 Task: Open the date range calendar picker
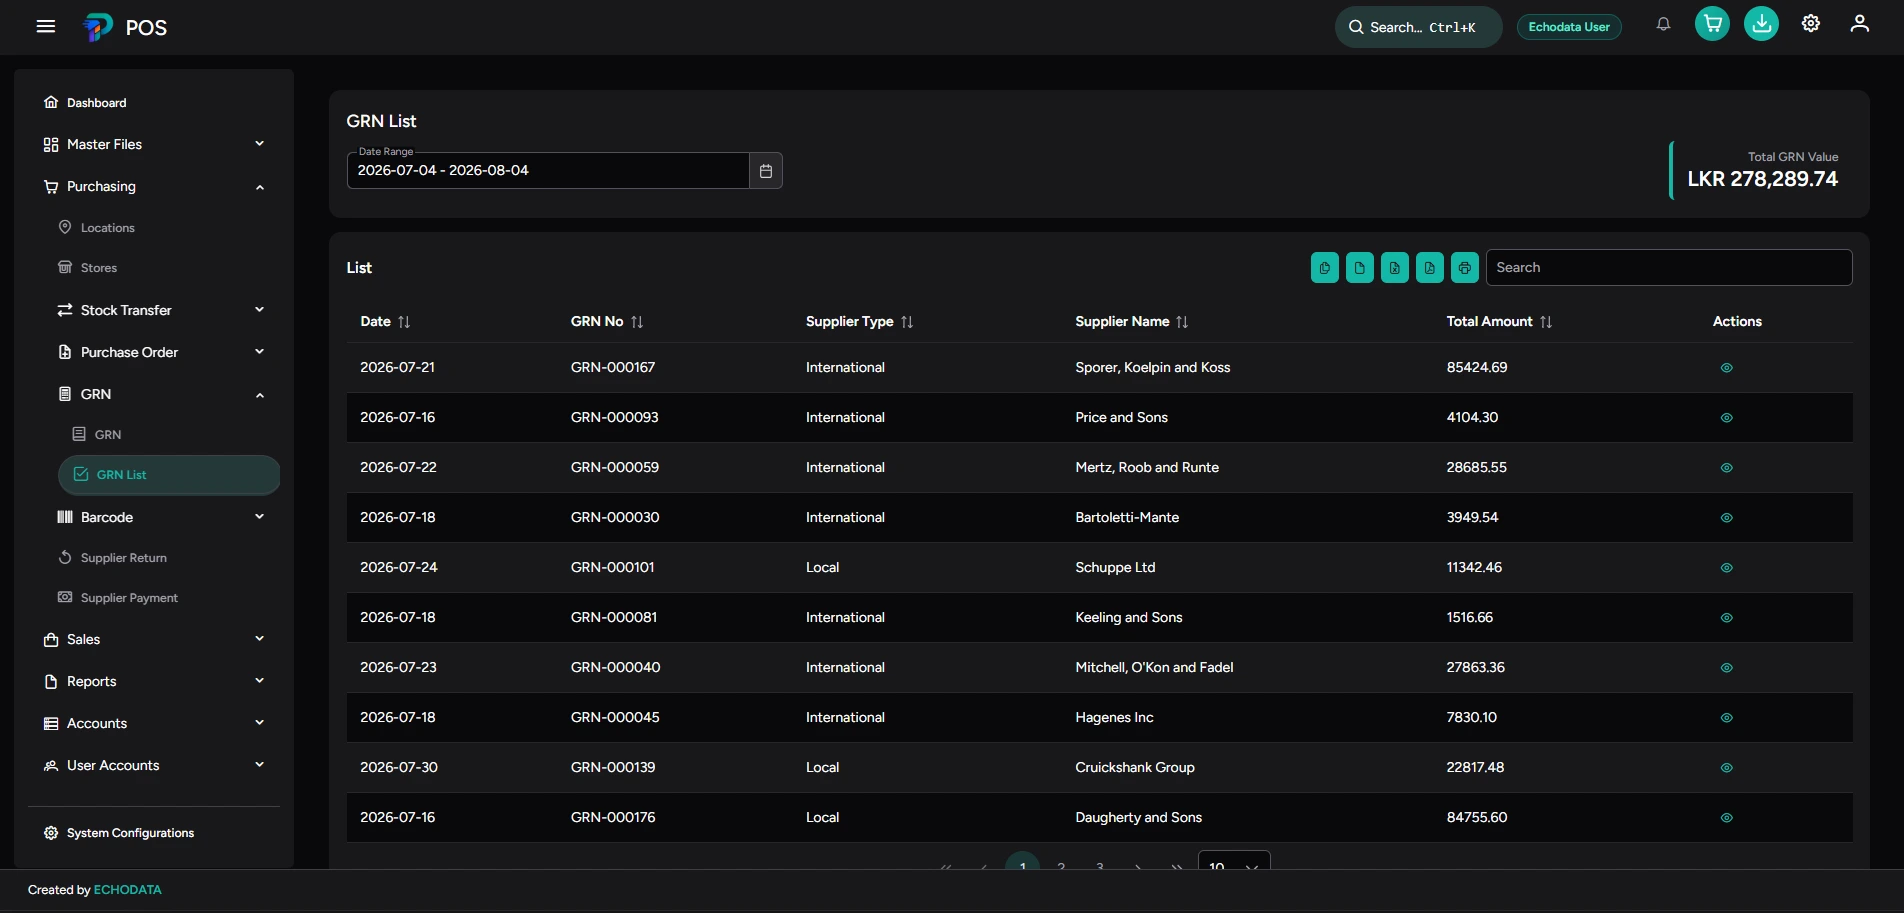coord(766,171)
